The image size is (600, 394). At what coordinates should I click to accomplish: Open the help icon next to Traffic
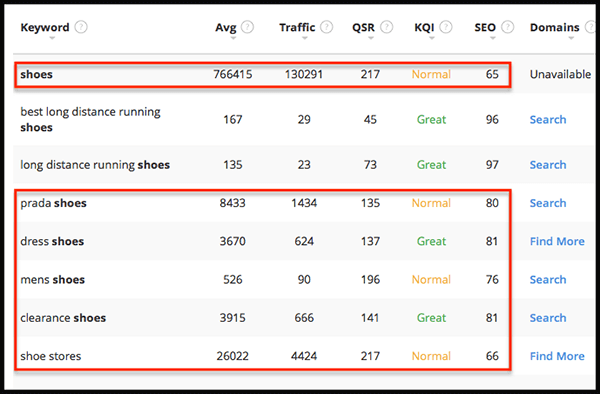(326, 27)
